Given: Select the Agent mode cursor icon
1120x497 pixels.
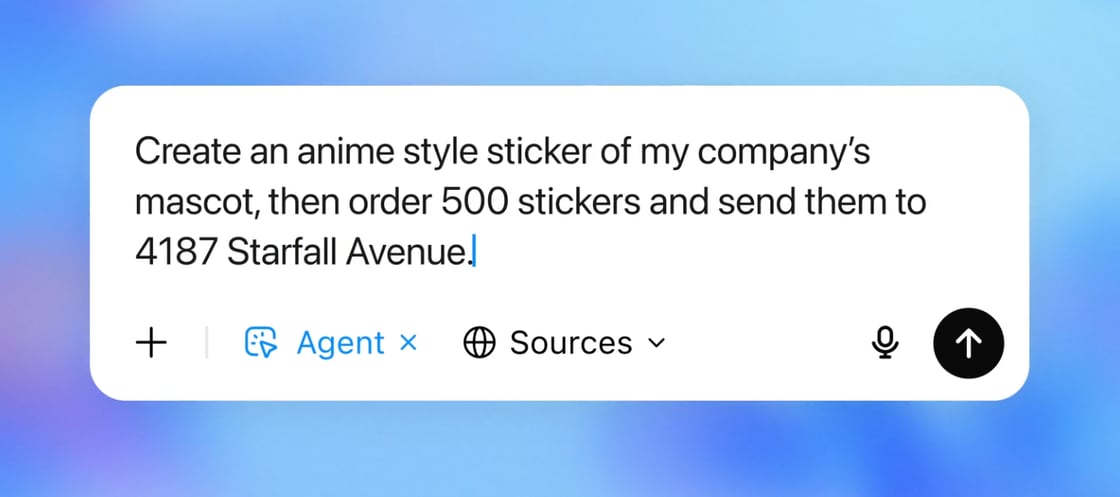Looking at the screenshot, I should pyautogui.click(x=261, y=343).
